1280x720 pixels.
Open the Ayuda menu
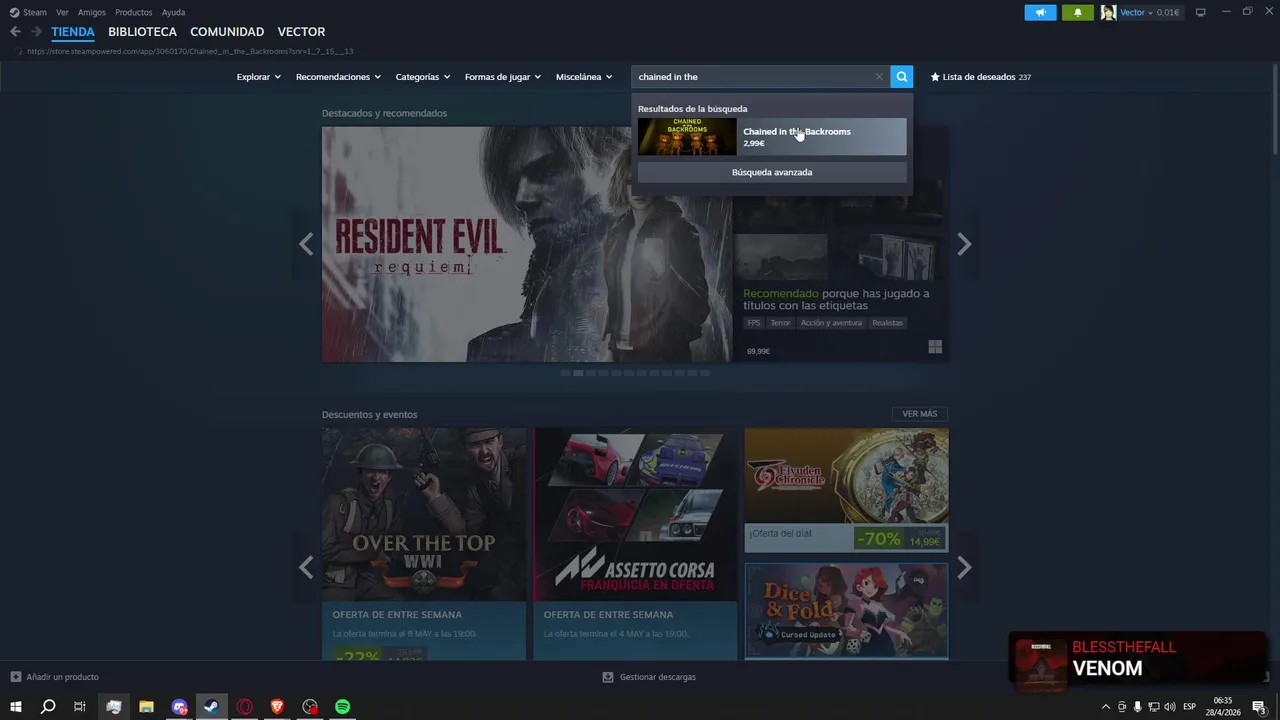point(173,12)
